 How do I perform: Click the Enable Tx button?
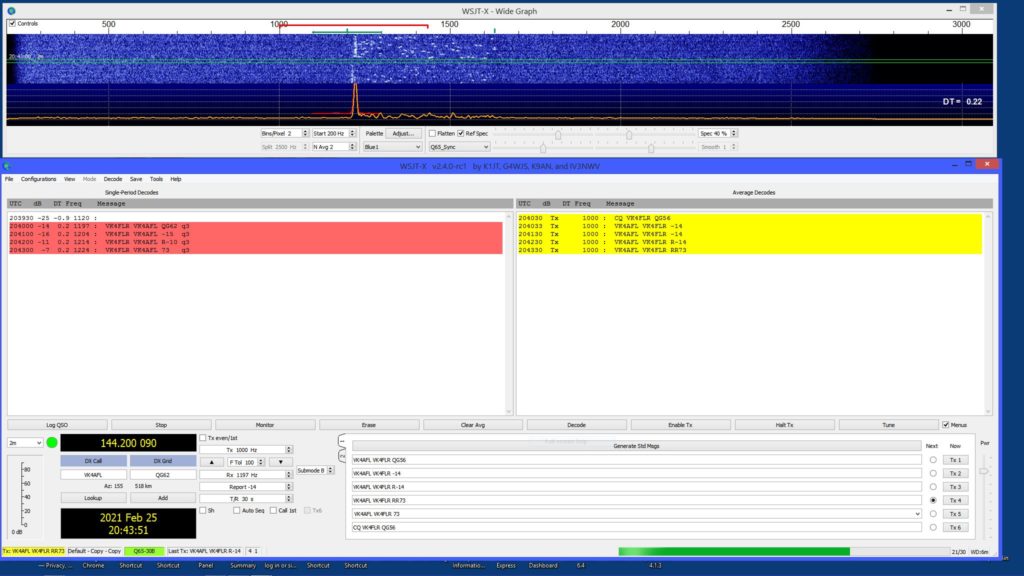680,425
